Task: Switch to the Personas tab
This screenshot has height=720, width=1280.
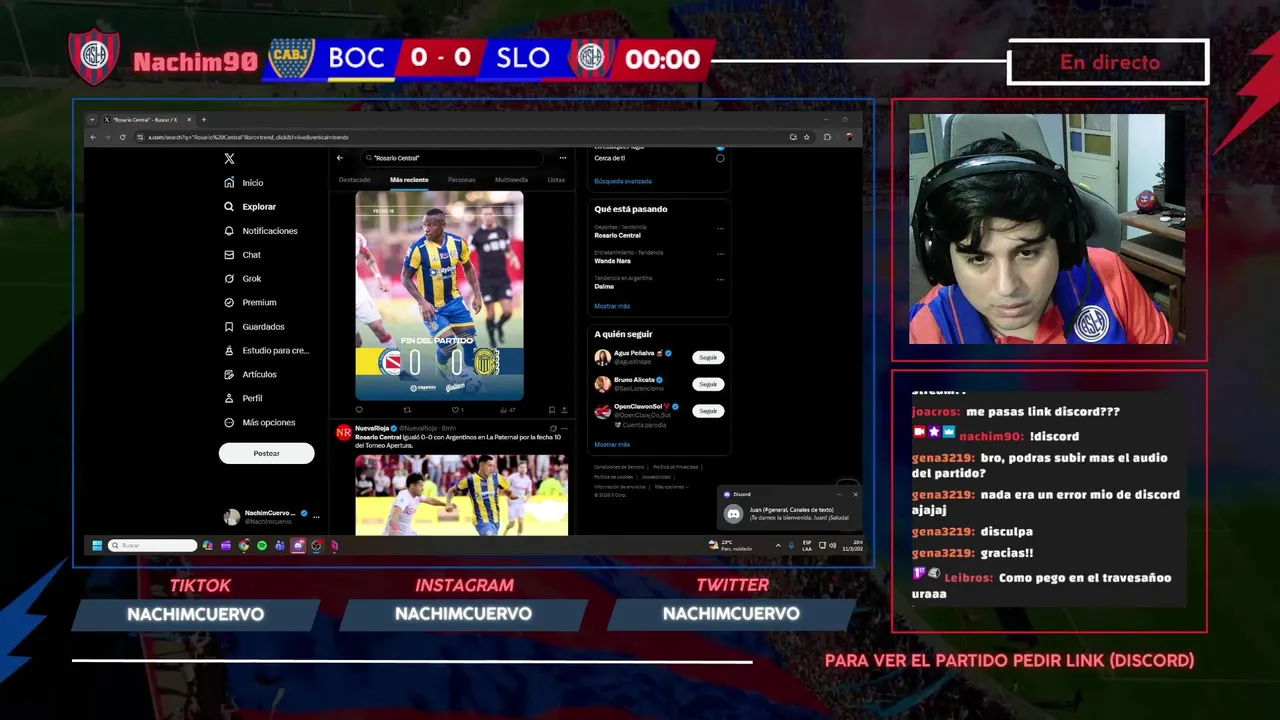Action: pos(462,180)
